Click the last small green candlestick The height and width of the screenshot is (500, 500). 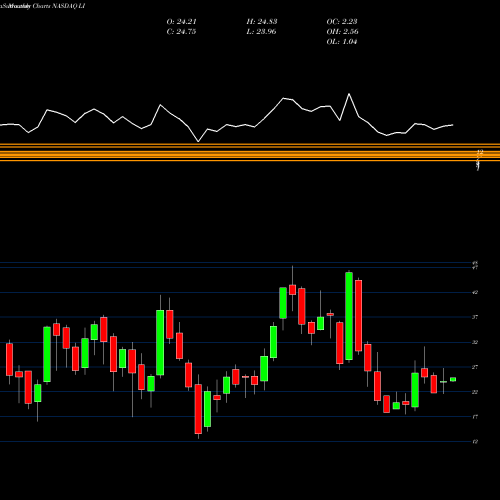[453, 379]
